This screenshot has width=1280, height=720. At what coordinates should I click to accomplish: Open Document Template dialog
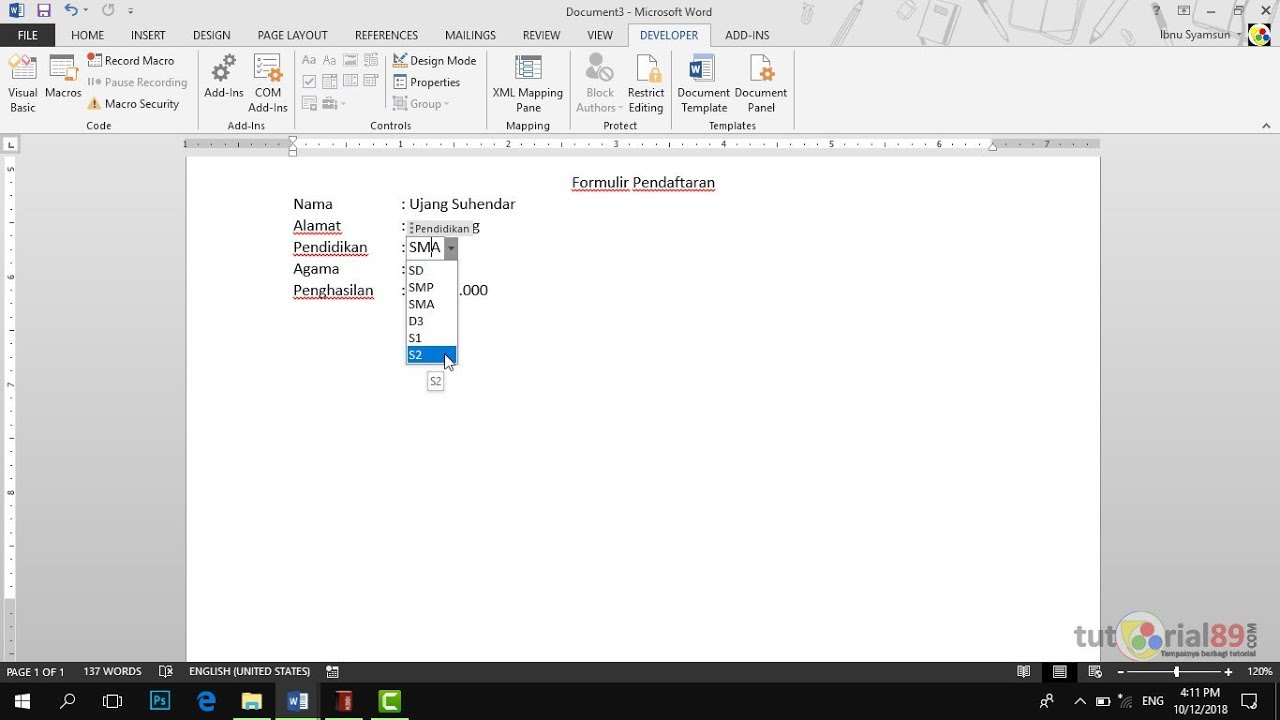coord(704,83)
